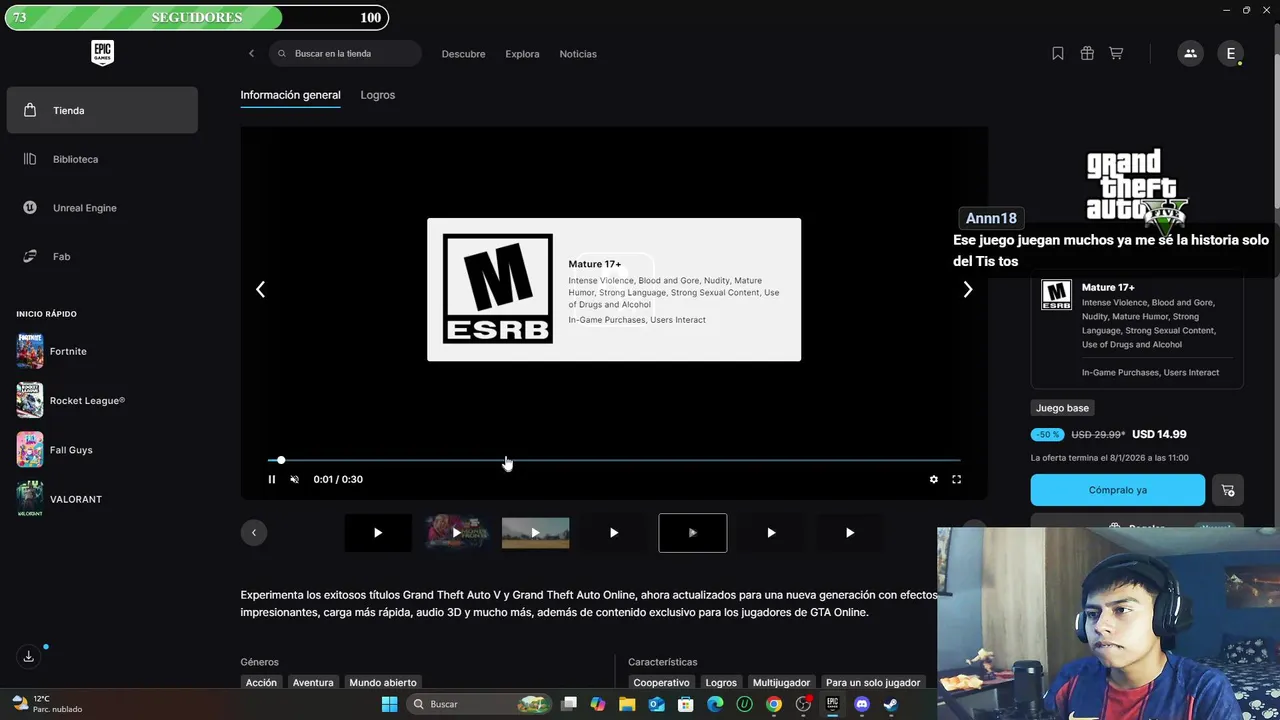Open video settings gear
This screenshot has width=1280, height=720.
(x=934, y=479)
